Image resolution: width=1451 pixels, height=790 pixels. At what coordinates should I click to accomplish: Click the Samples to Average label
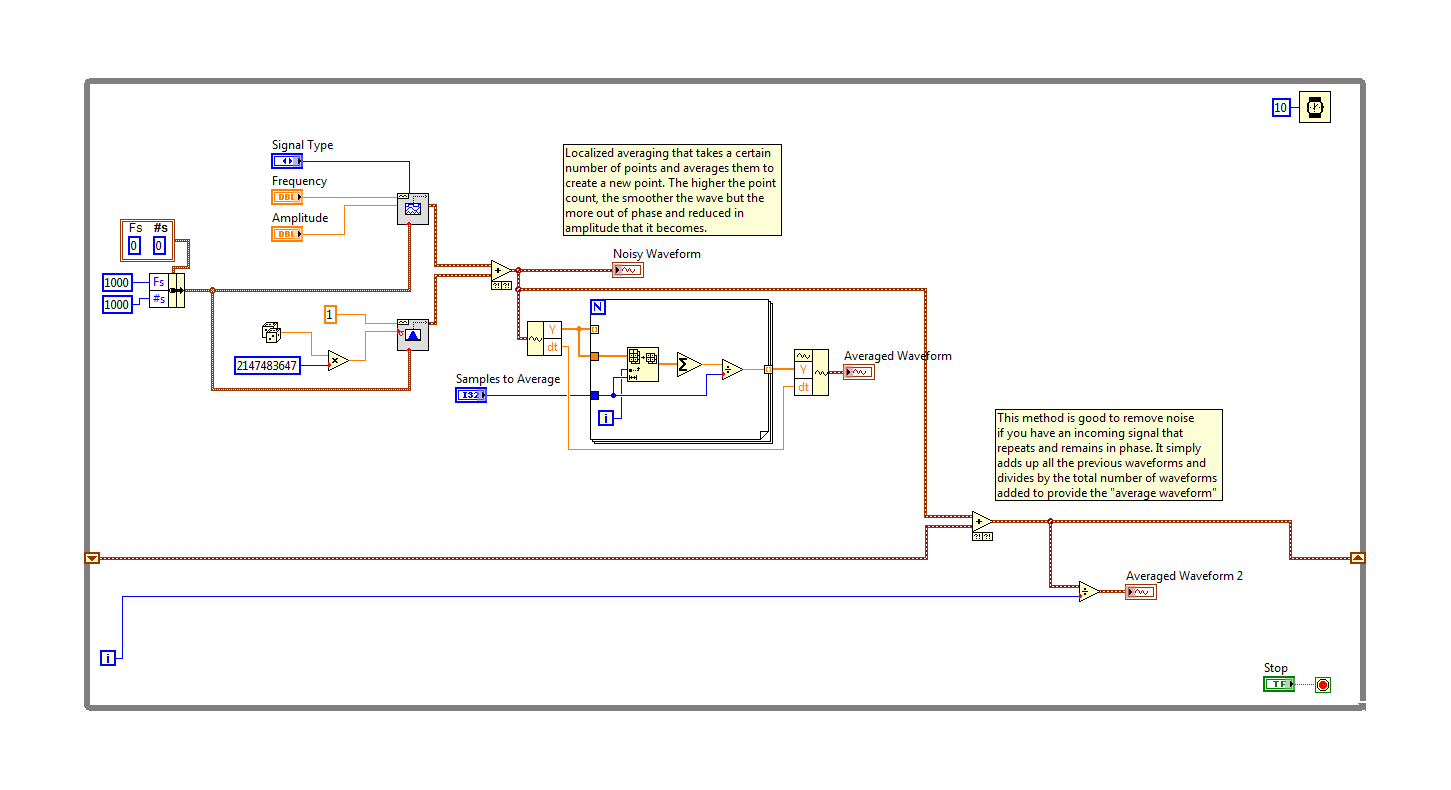tap(508, 379)
